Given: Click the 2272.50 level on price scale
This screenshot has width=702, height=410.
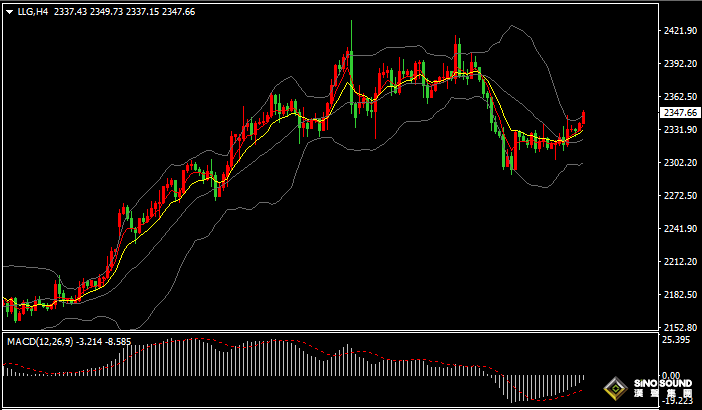Looking at the screenshot, I should (680, 196).
